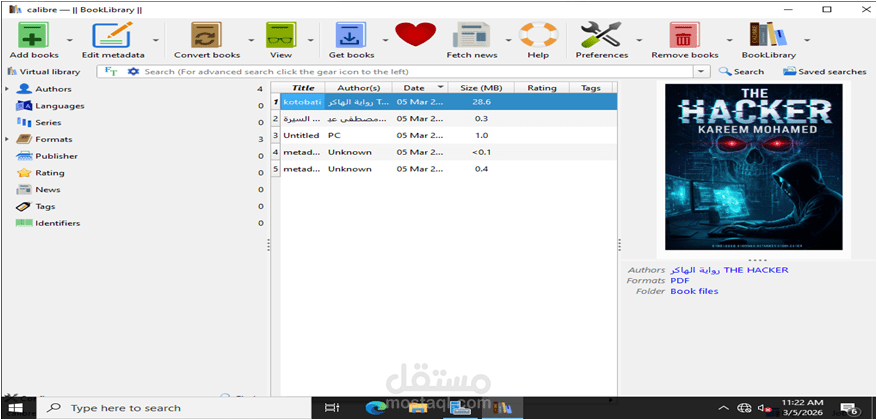
Task: Open Microsoft Edge from the taskbar
Action: 376,408
